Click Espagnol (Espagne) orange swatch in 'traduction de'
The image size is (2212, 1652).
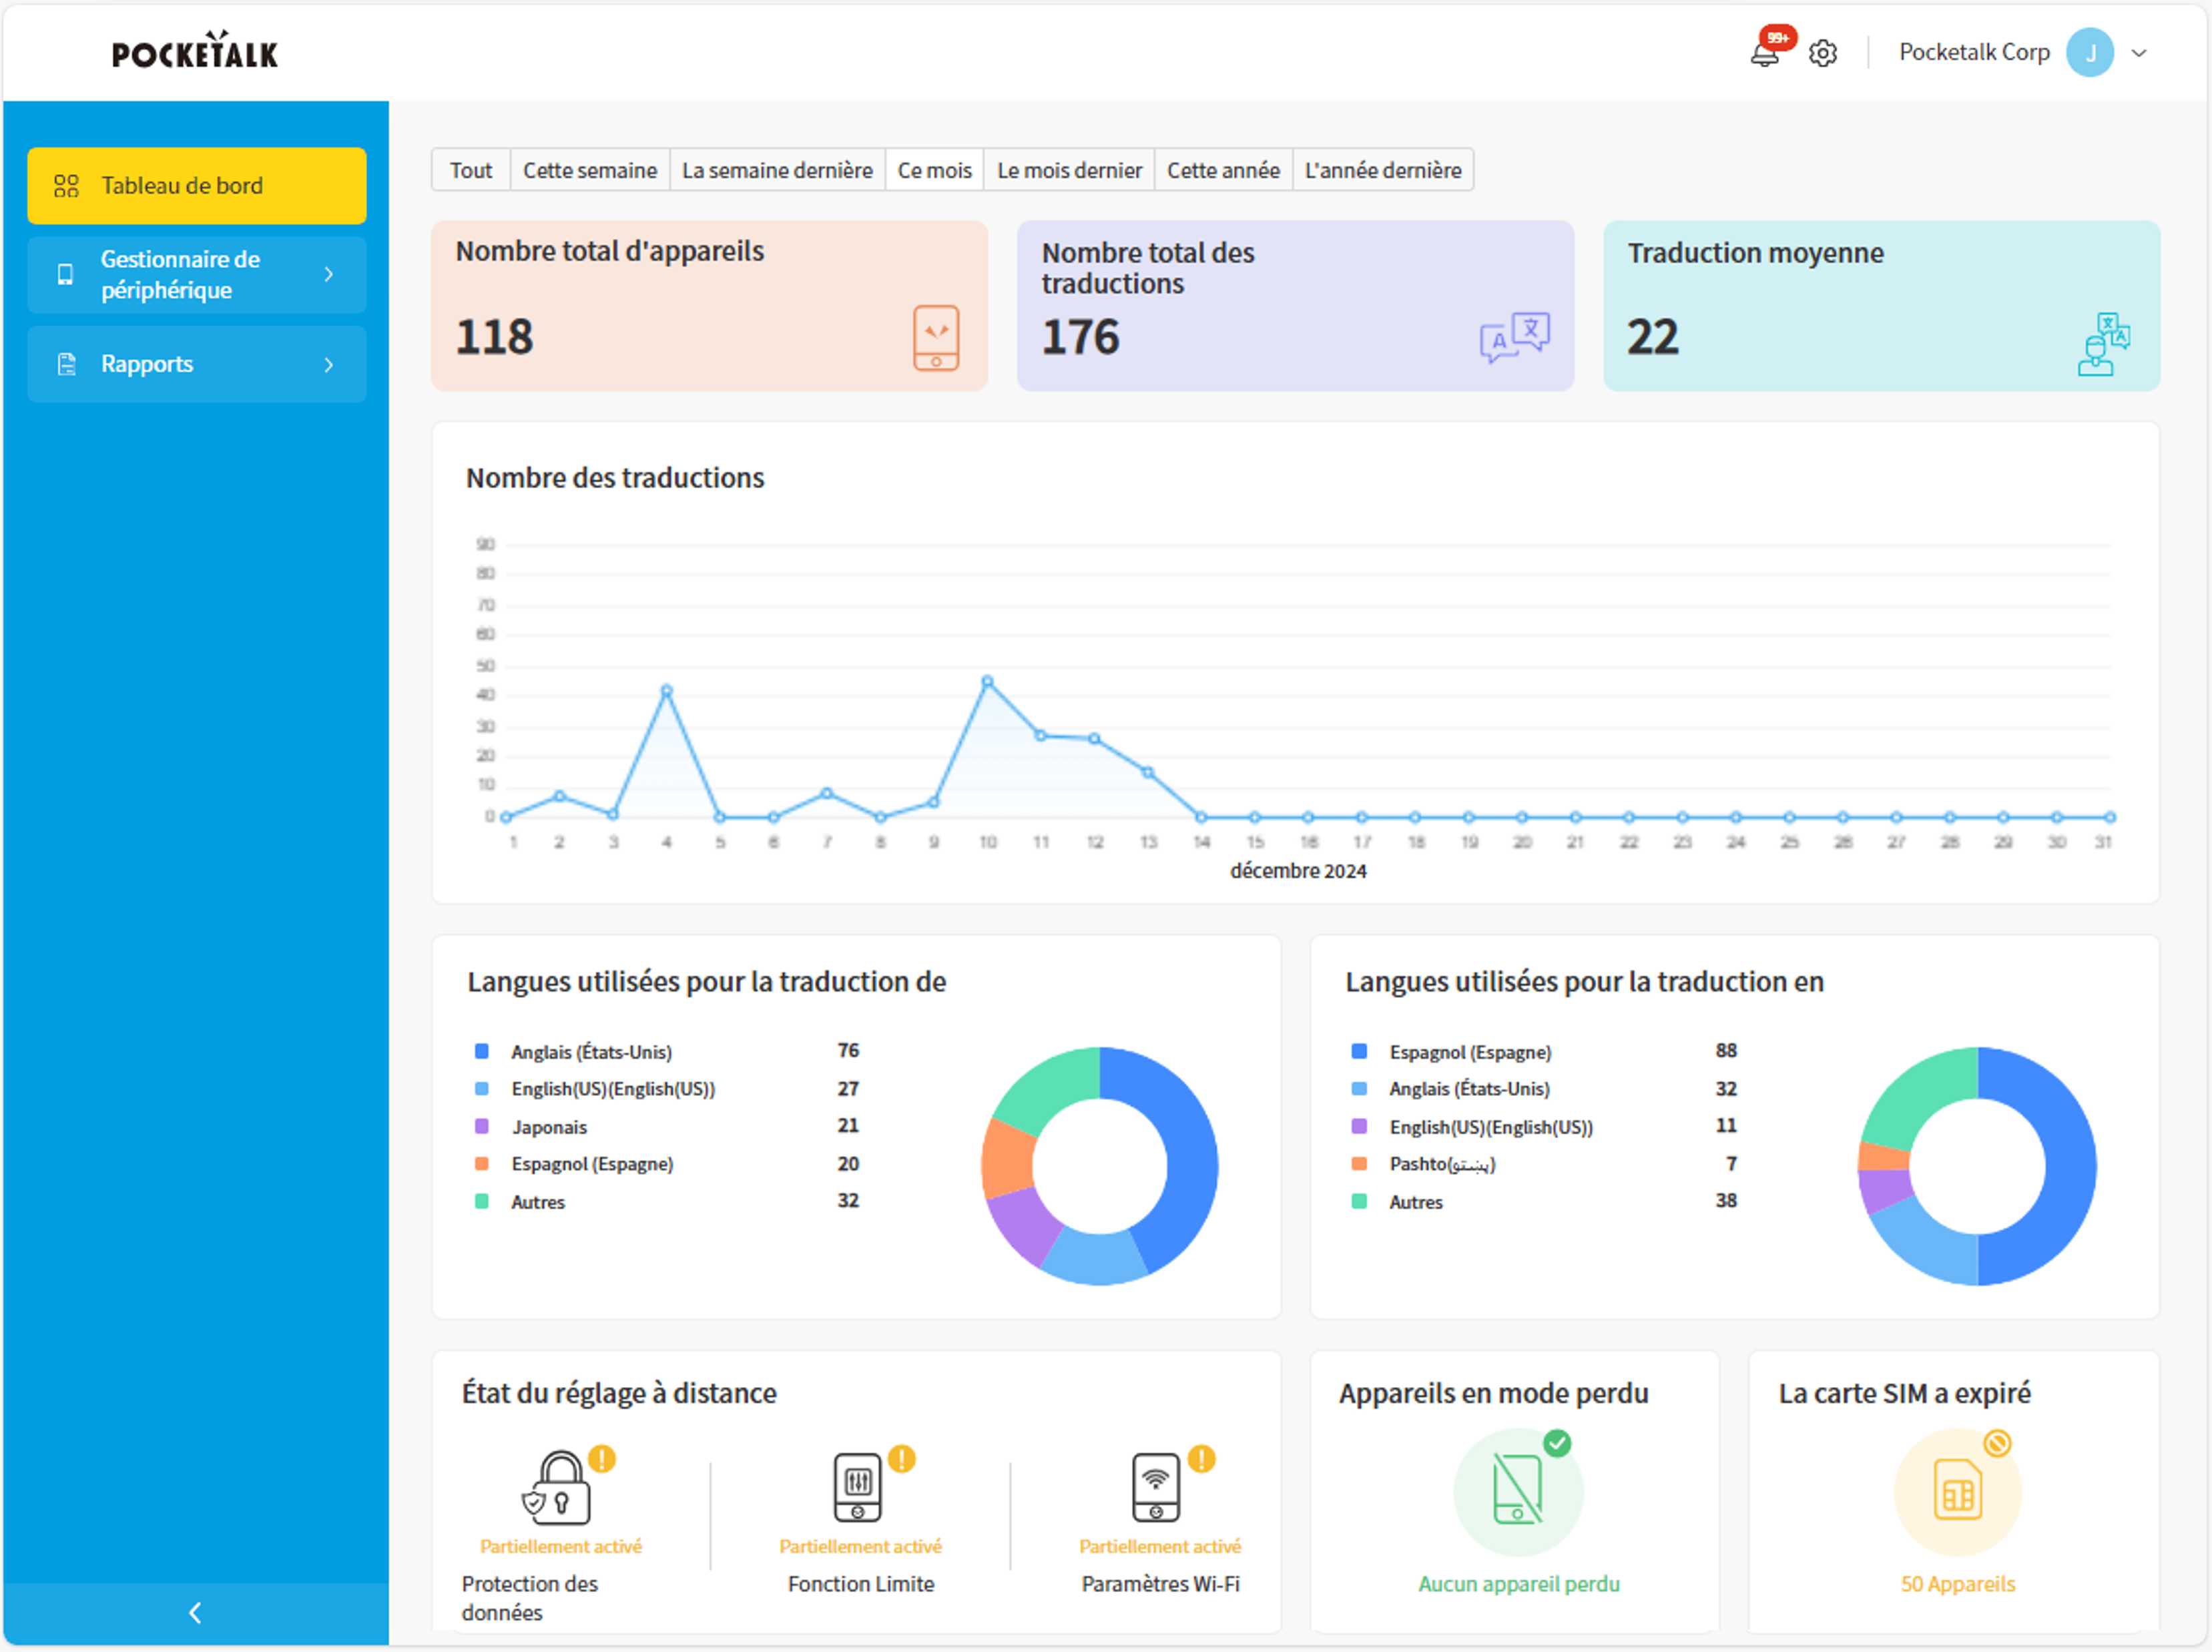pyautogui.click(x=481, y=1164)
